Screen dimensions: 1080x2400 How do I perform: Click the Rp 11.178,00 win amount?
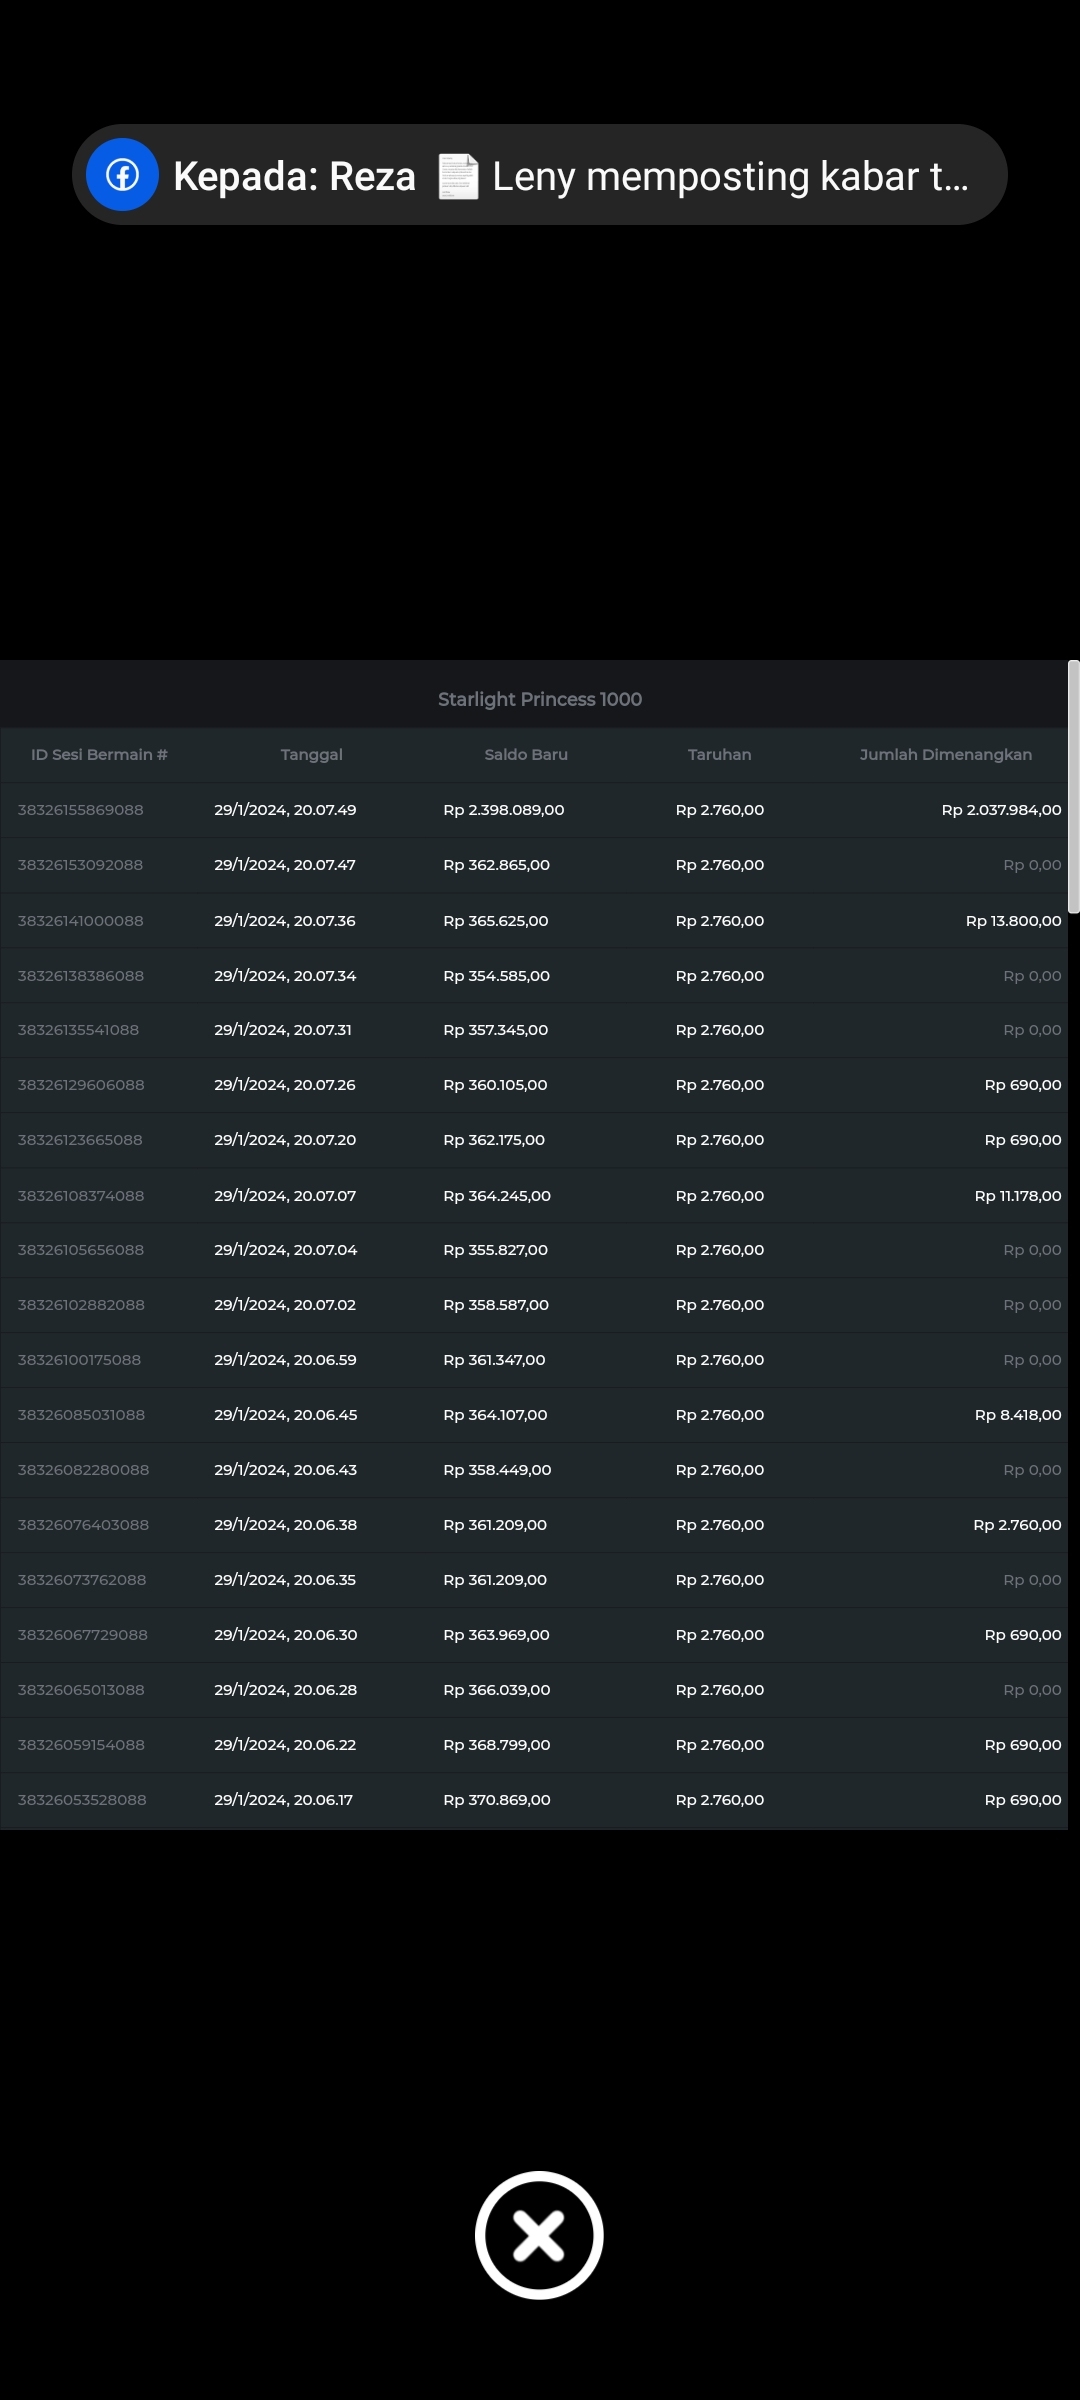click(x=1017, y=1196)
